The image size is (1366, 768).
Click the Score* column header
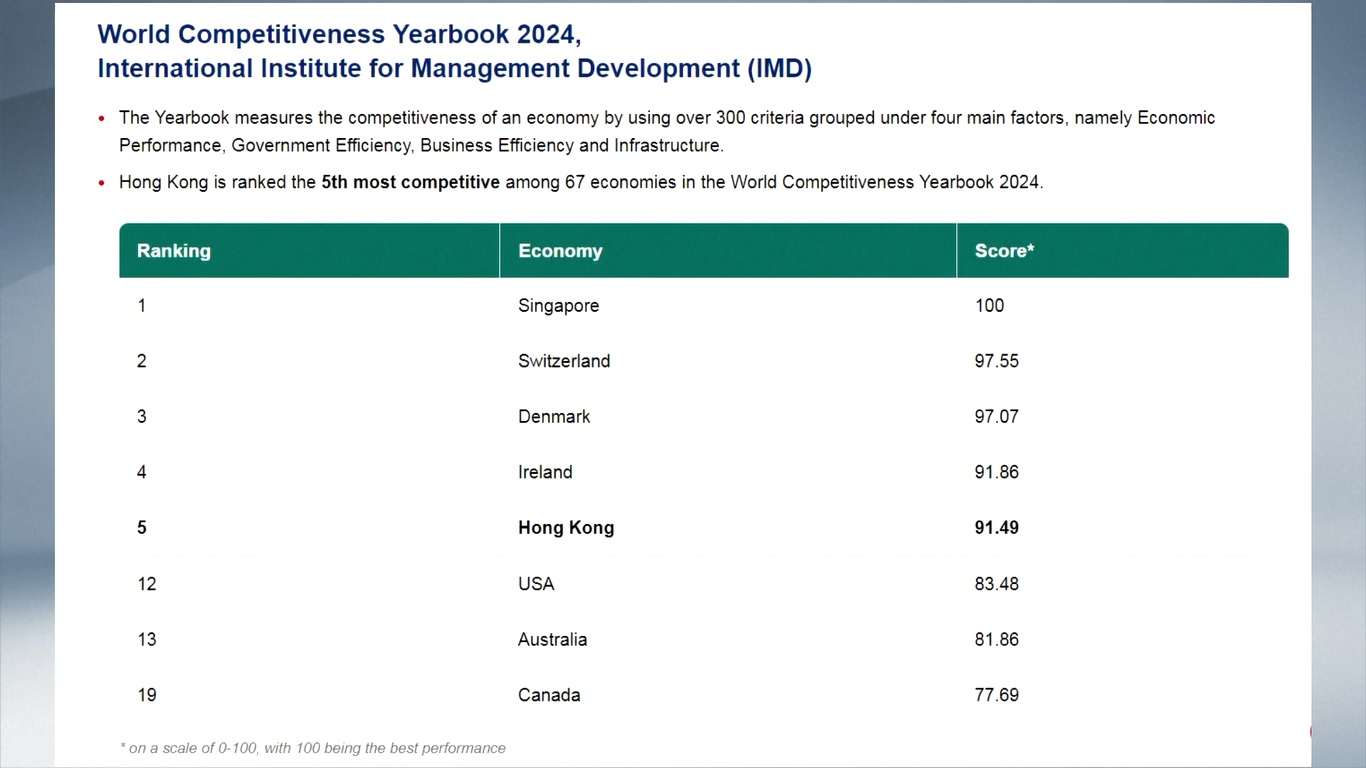click(1004, 251)
